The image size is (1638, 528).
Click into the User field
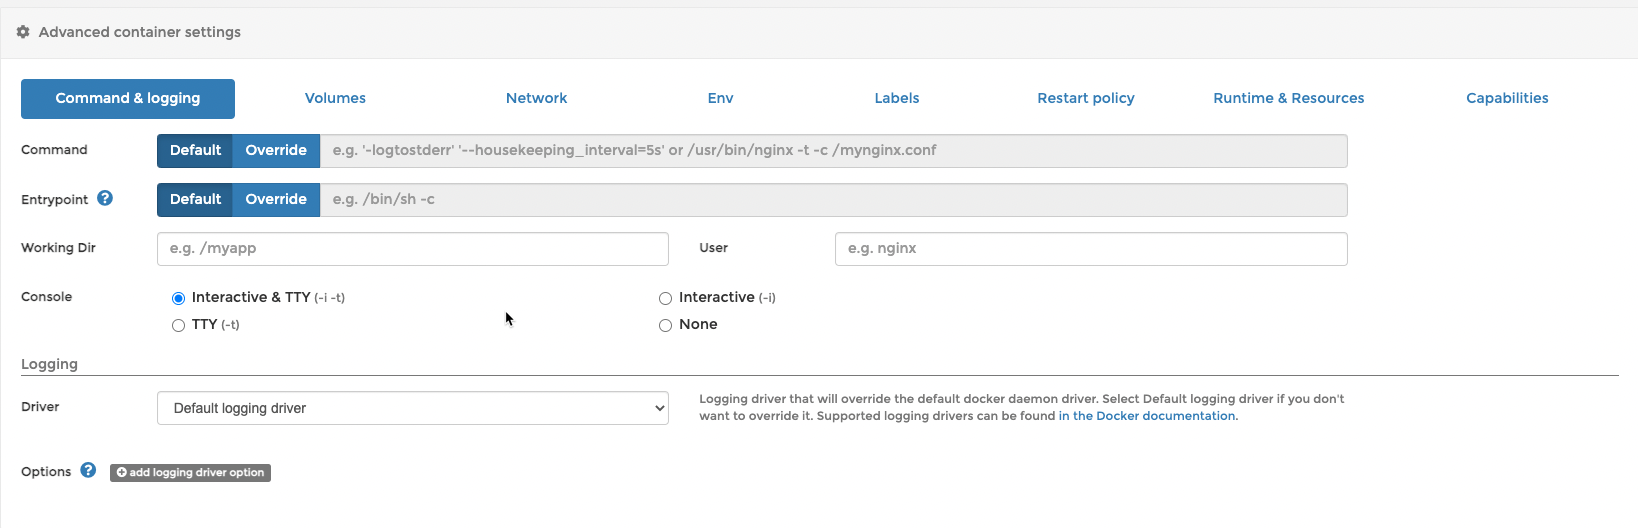pyautogui.click(x=1091, y=248)
